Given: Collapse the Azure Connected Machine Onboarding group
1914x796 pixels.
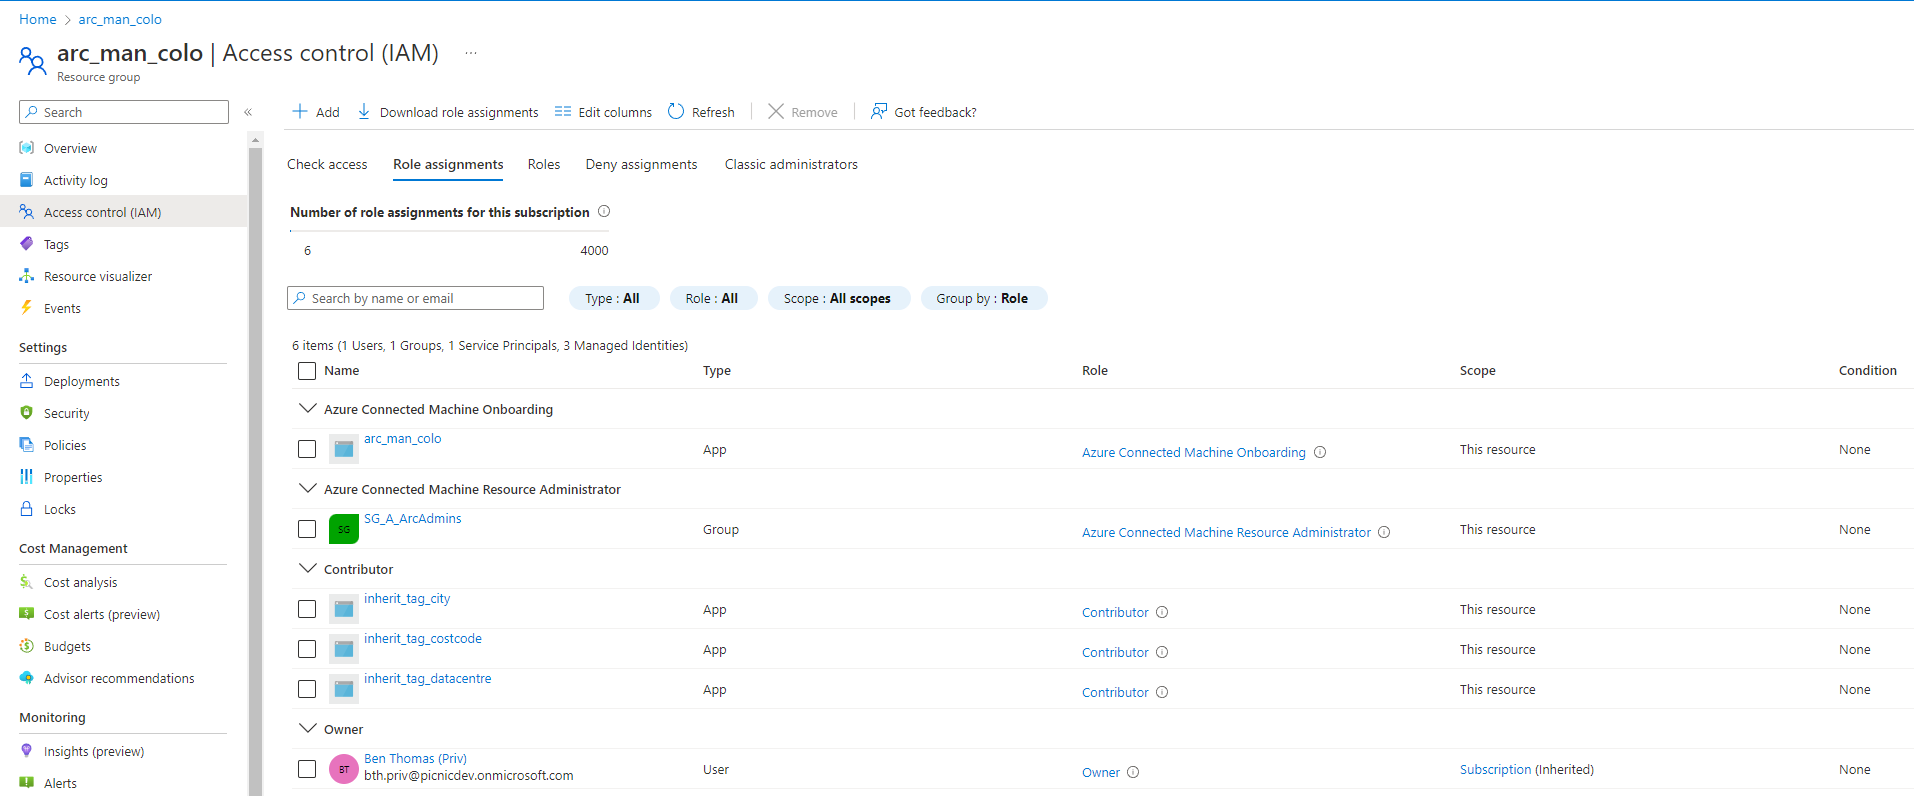Looking at the screenshot, I should coord(308,408).
